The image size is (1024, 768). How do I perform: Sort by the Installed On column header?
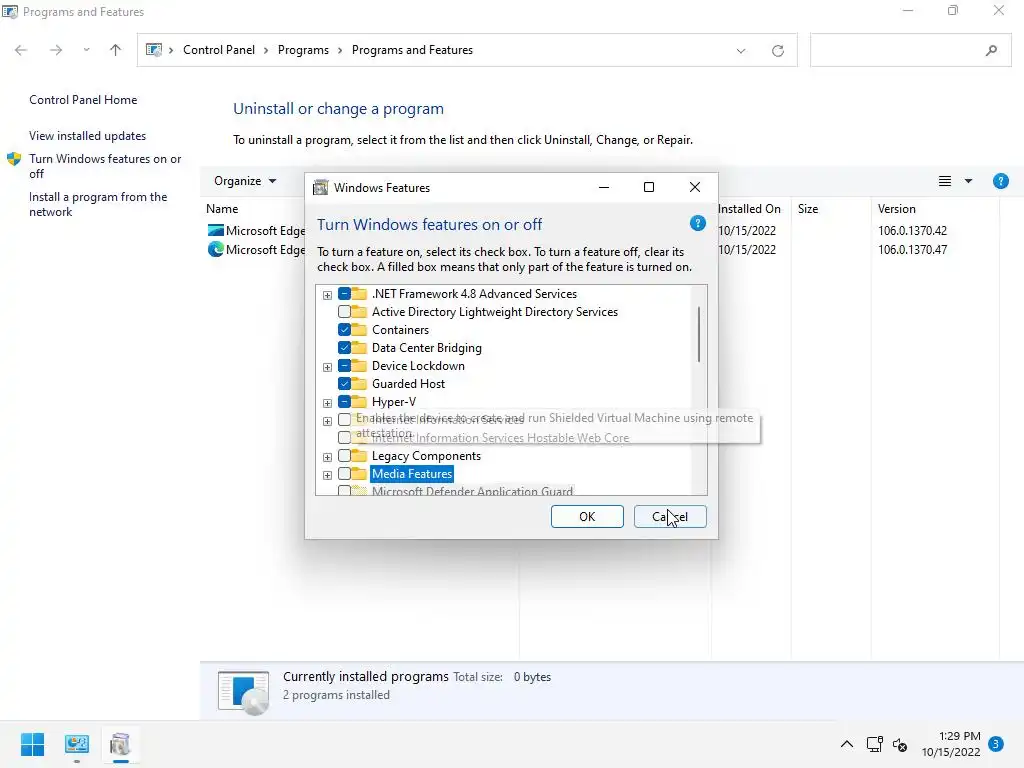click(x=749, y=209)
